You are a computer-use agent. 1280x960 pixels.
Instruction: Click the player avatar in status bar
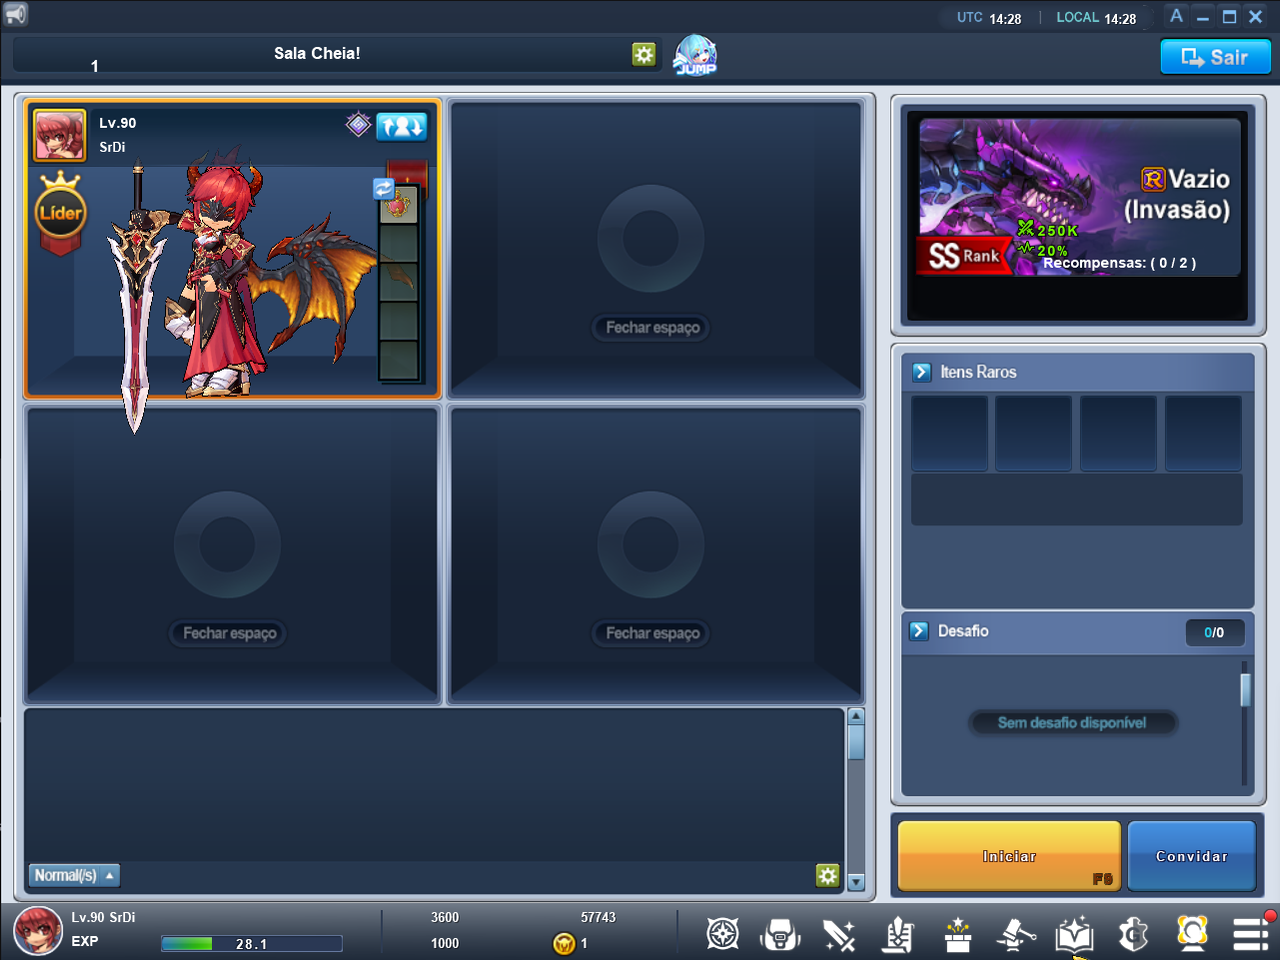pos(38,931)
